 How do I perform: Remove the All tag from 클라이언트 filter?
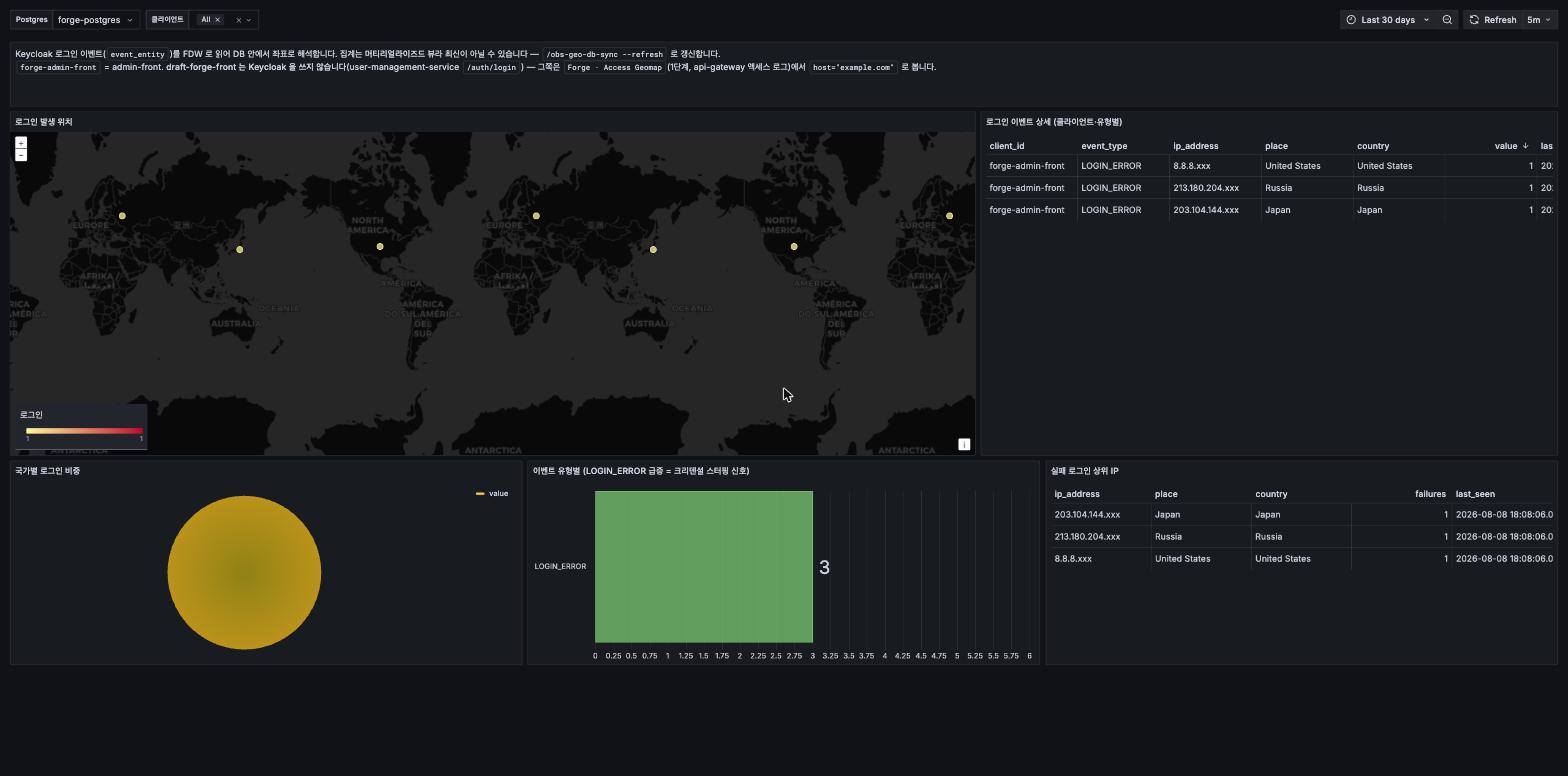(217, 20)
